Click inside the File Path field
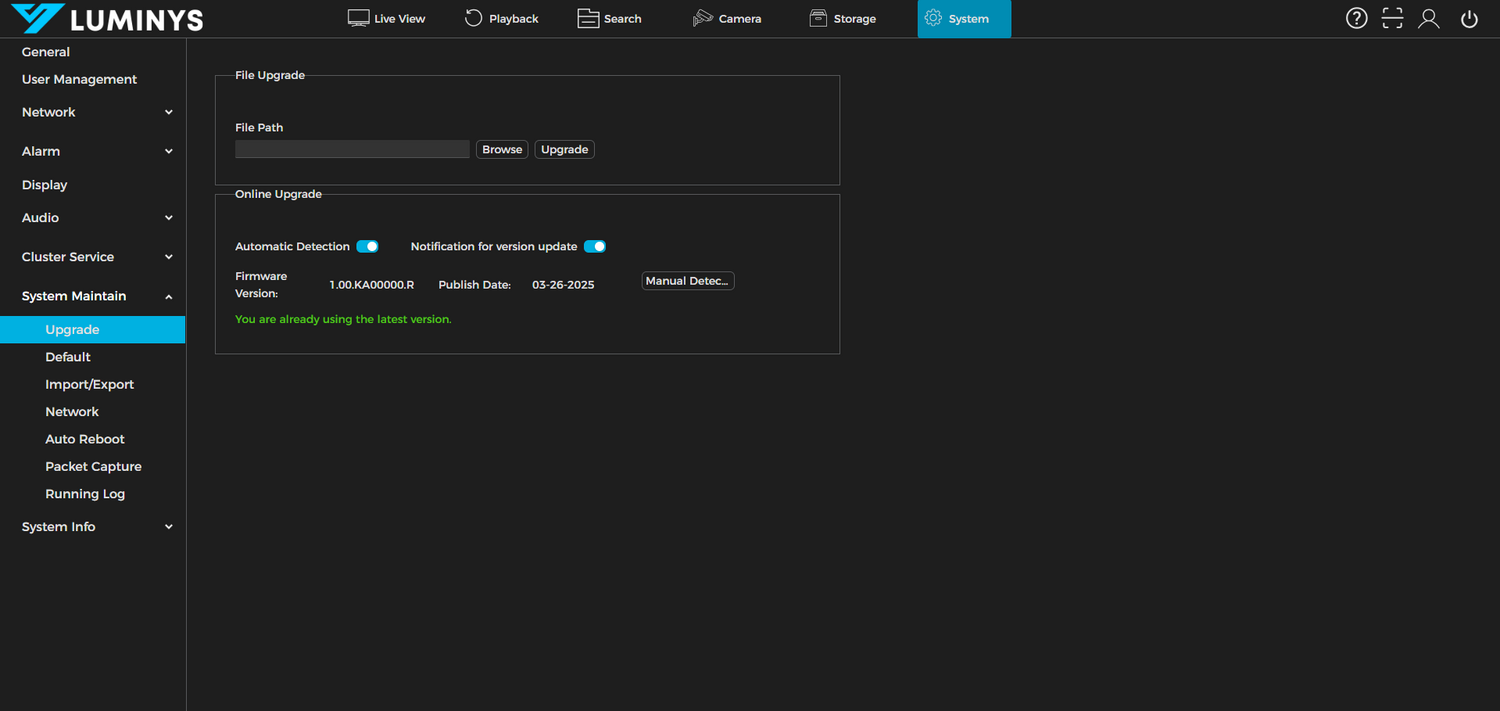 [x=352, y=149]
